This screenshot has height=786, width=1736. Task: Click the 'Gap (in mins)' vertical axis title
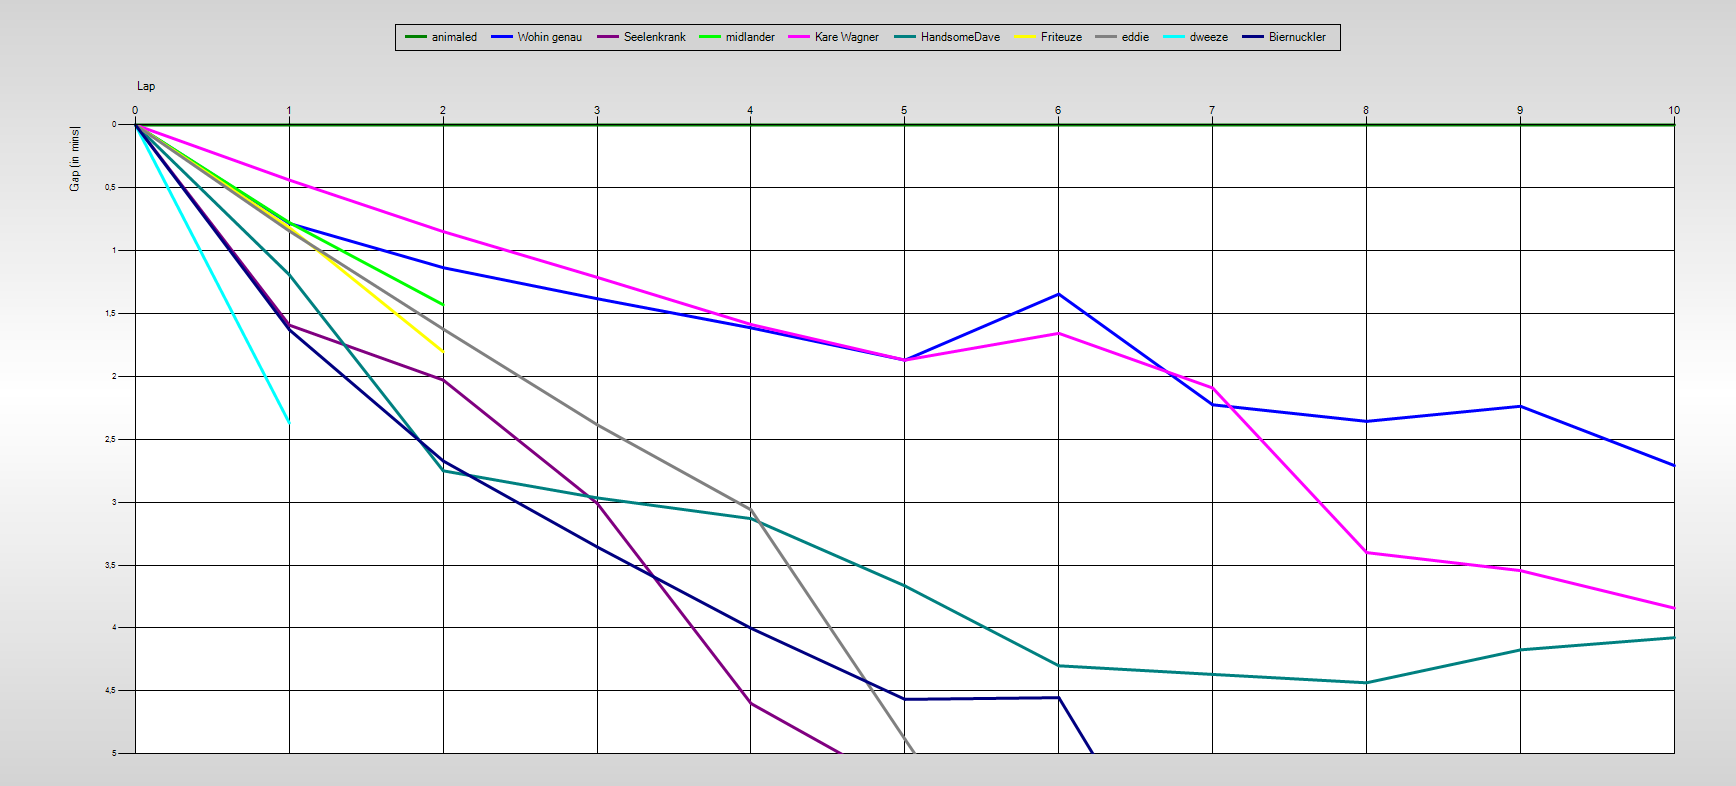tap(75, 159)
